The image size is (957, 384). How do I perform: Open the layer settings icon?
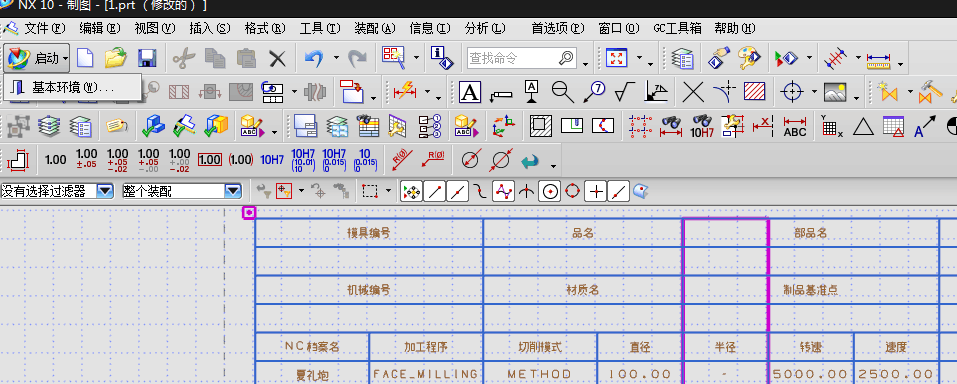click(x=682, y=59)
